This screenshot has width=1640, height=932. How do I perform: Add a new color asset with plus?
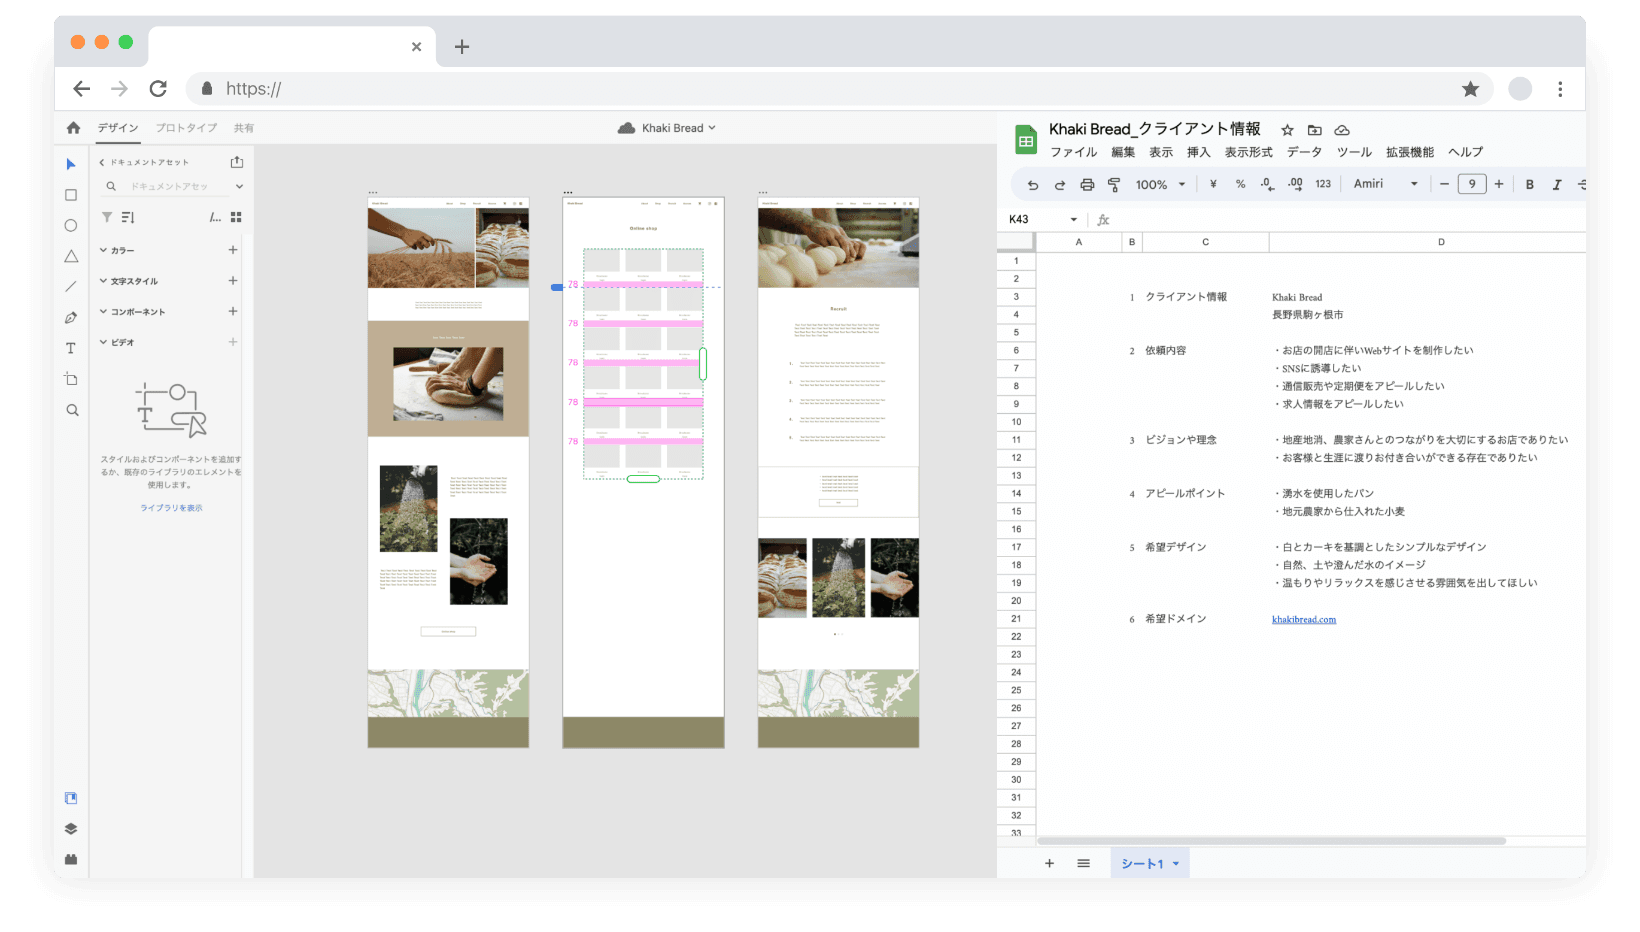click(233, 250)
